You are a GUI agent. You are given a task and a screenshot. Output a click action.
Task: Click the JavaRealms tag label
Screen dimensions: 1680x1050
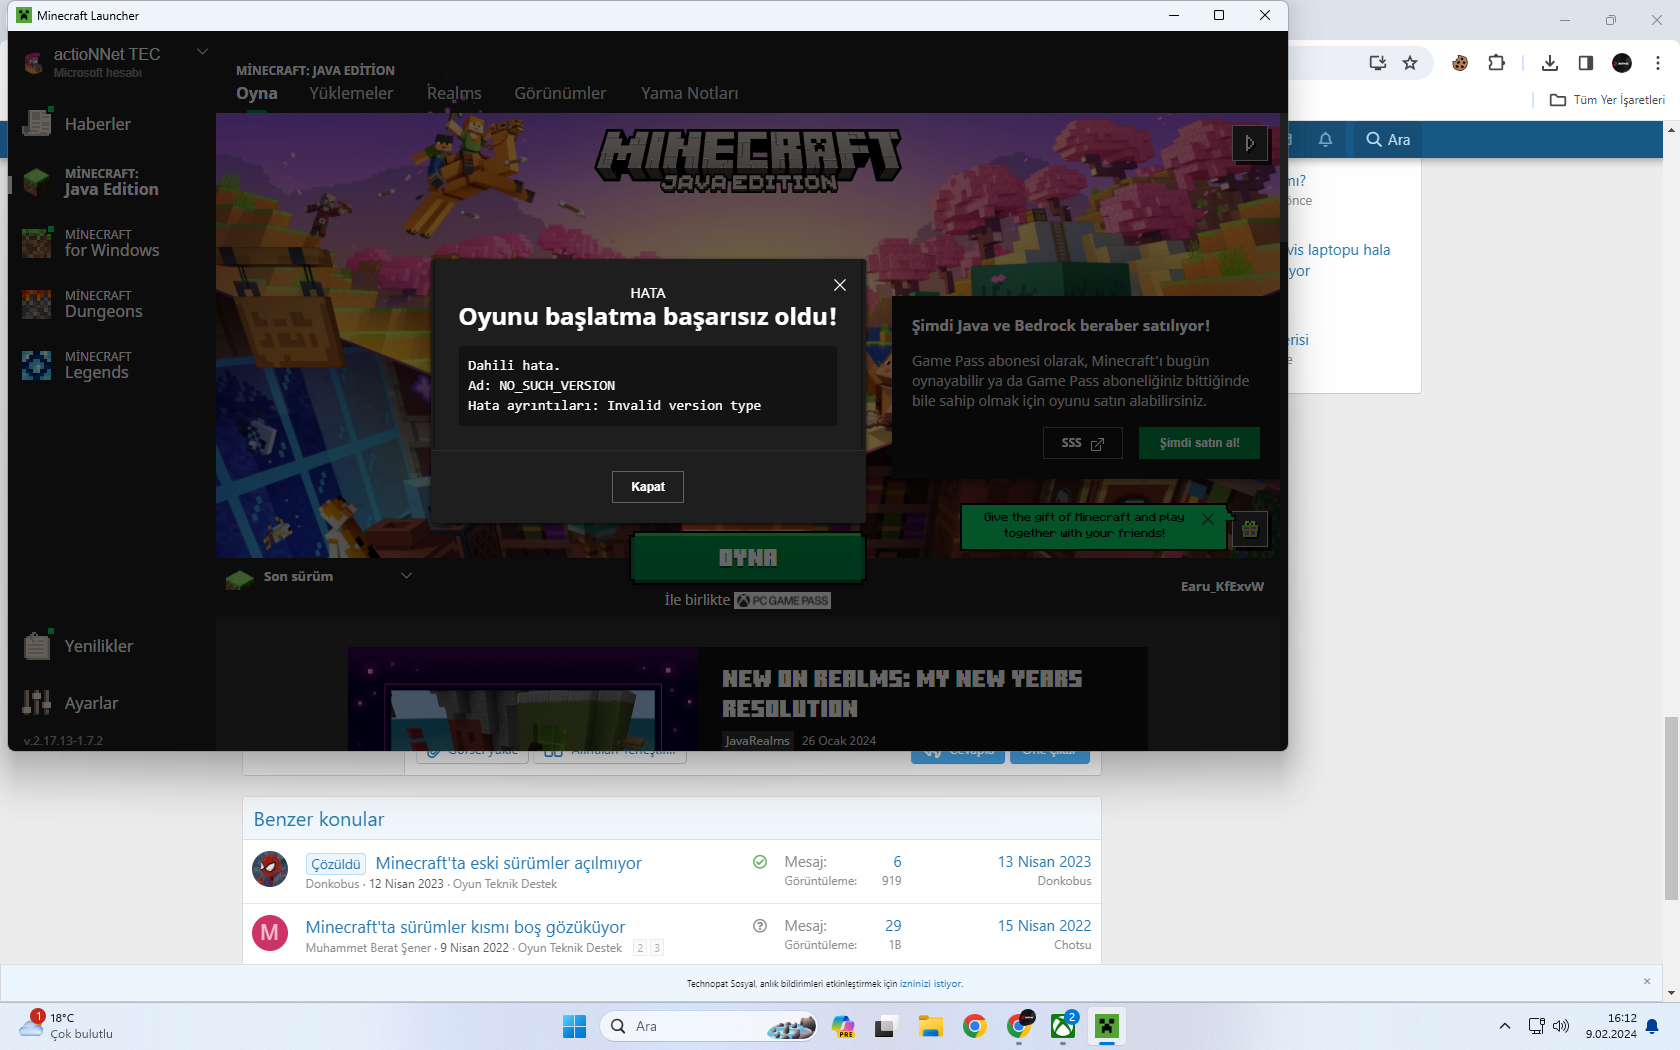click(x=757, y=741)
